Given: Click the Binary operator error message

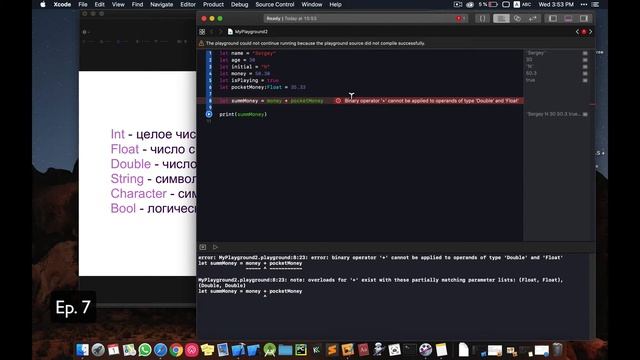Looking at the screenshot, I should [x=431, y=100].
